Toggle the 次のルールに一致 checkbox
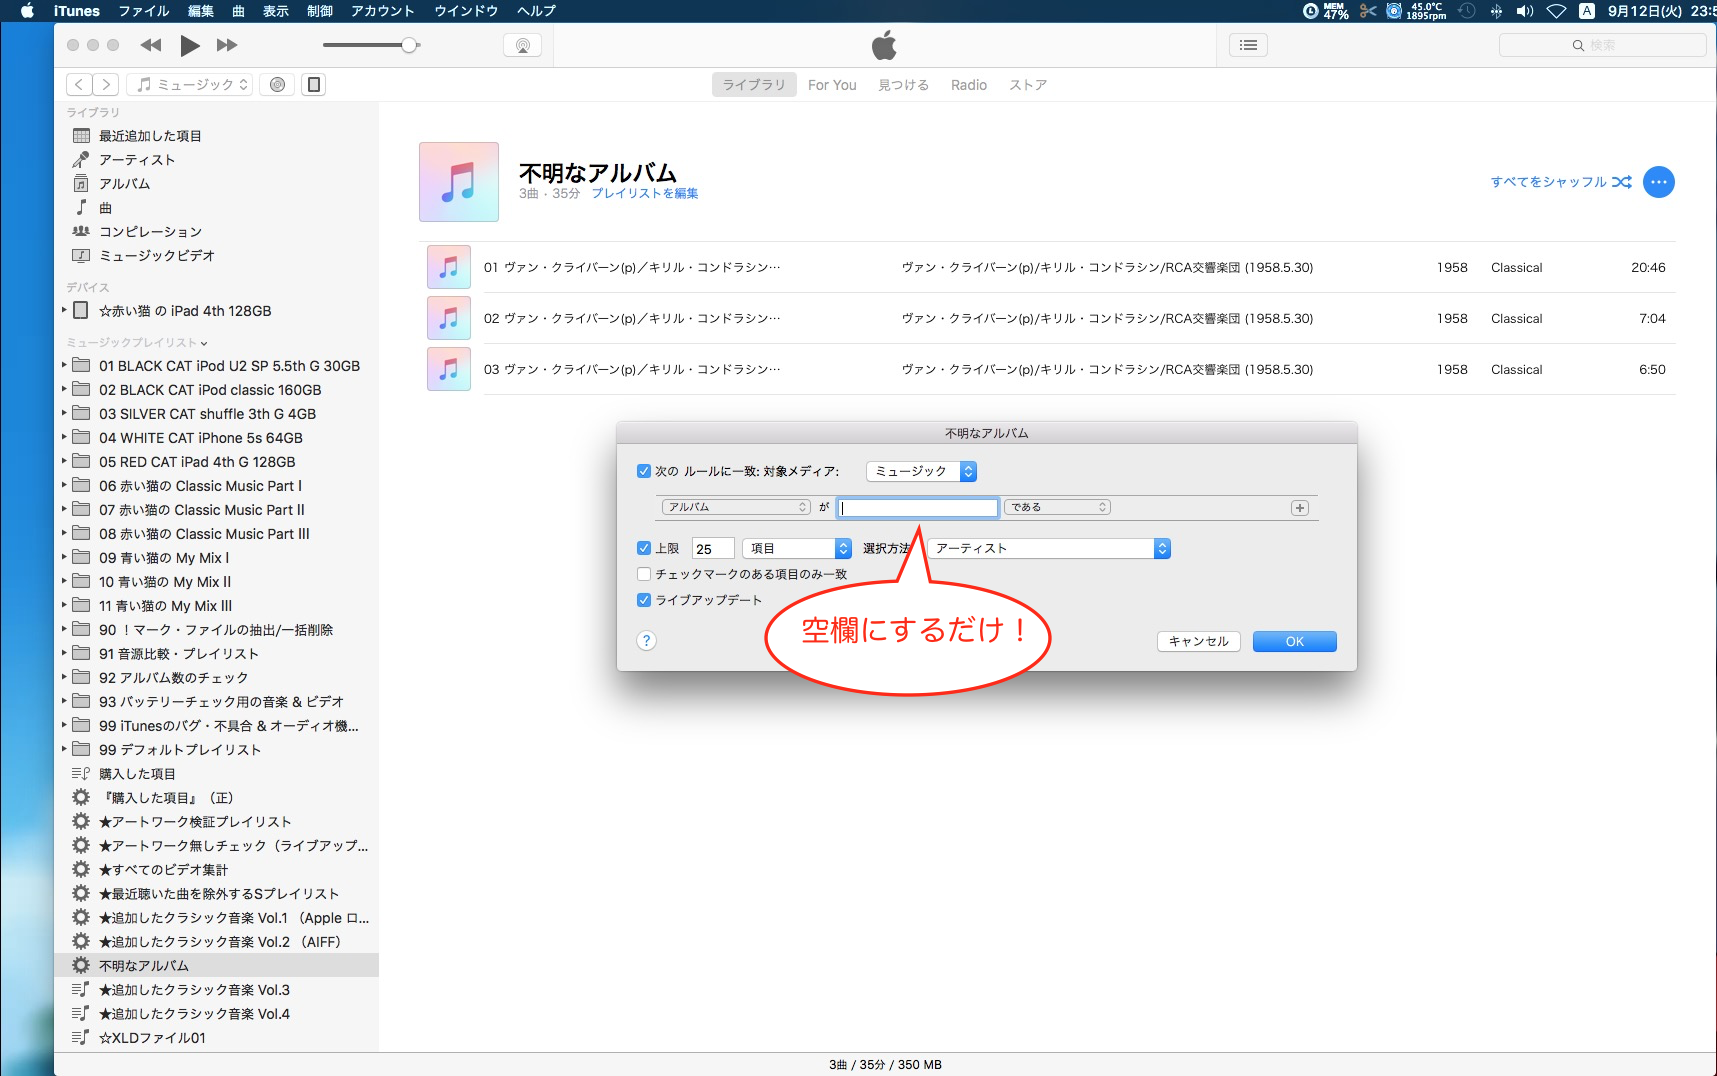Image resolution: width=1717 pixels, height=1076 pixels. tap(644, 471)
